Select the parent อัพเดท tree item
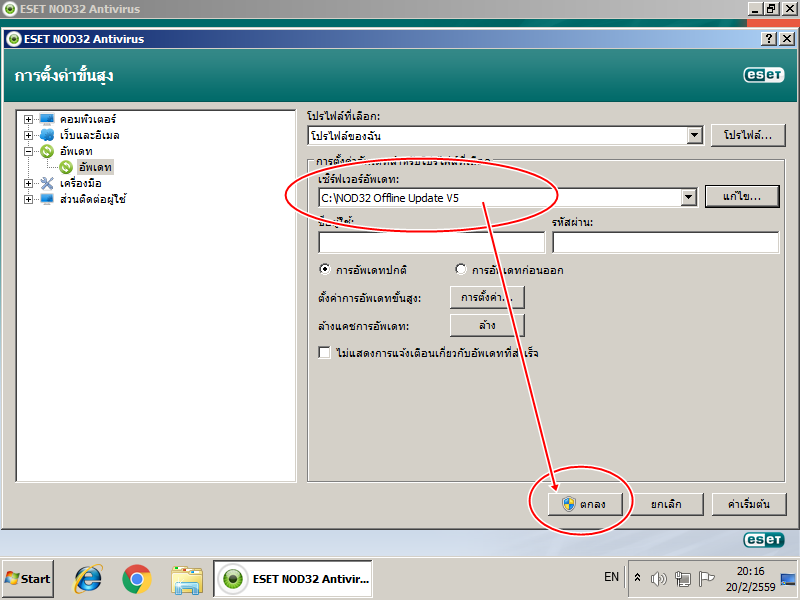The image size is (800, 600). [x=76, y=151]
